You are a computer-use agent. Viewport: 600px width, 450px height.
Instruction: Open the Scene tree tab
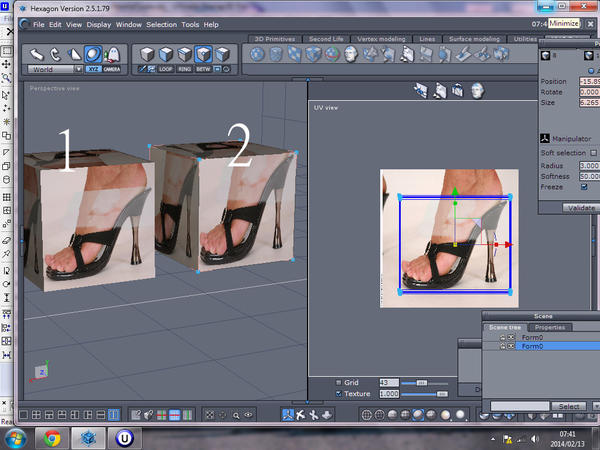505,328
